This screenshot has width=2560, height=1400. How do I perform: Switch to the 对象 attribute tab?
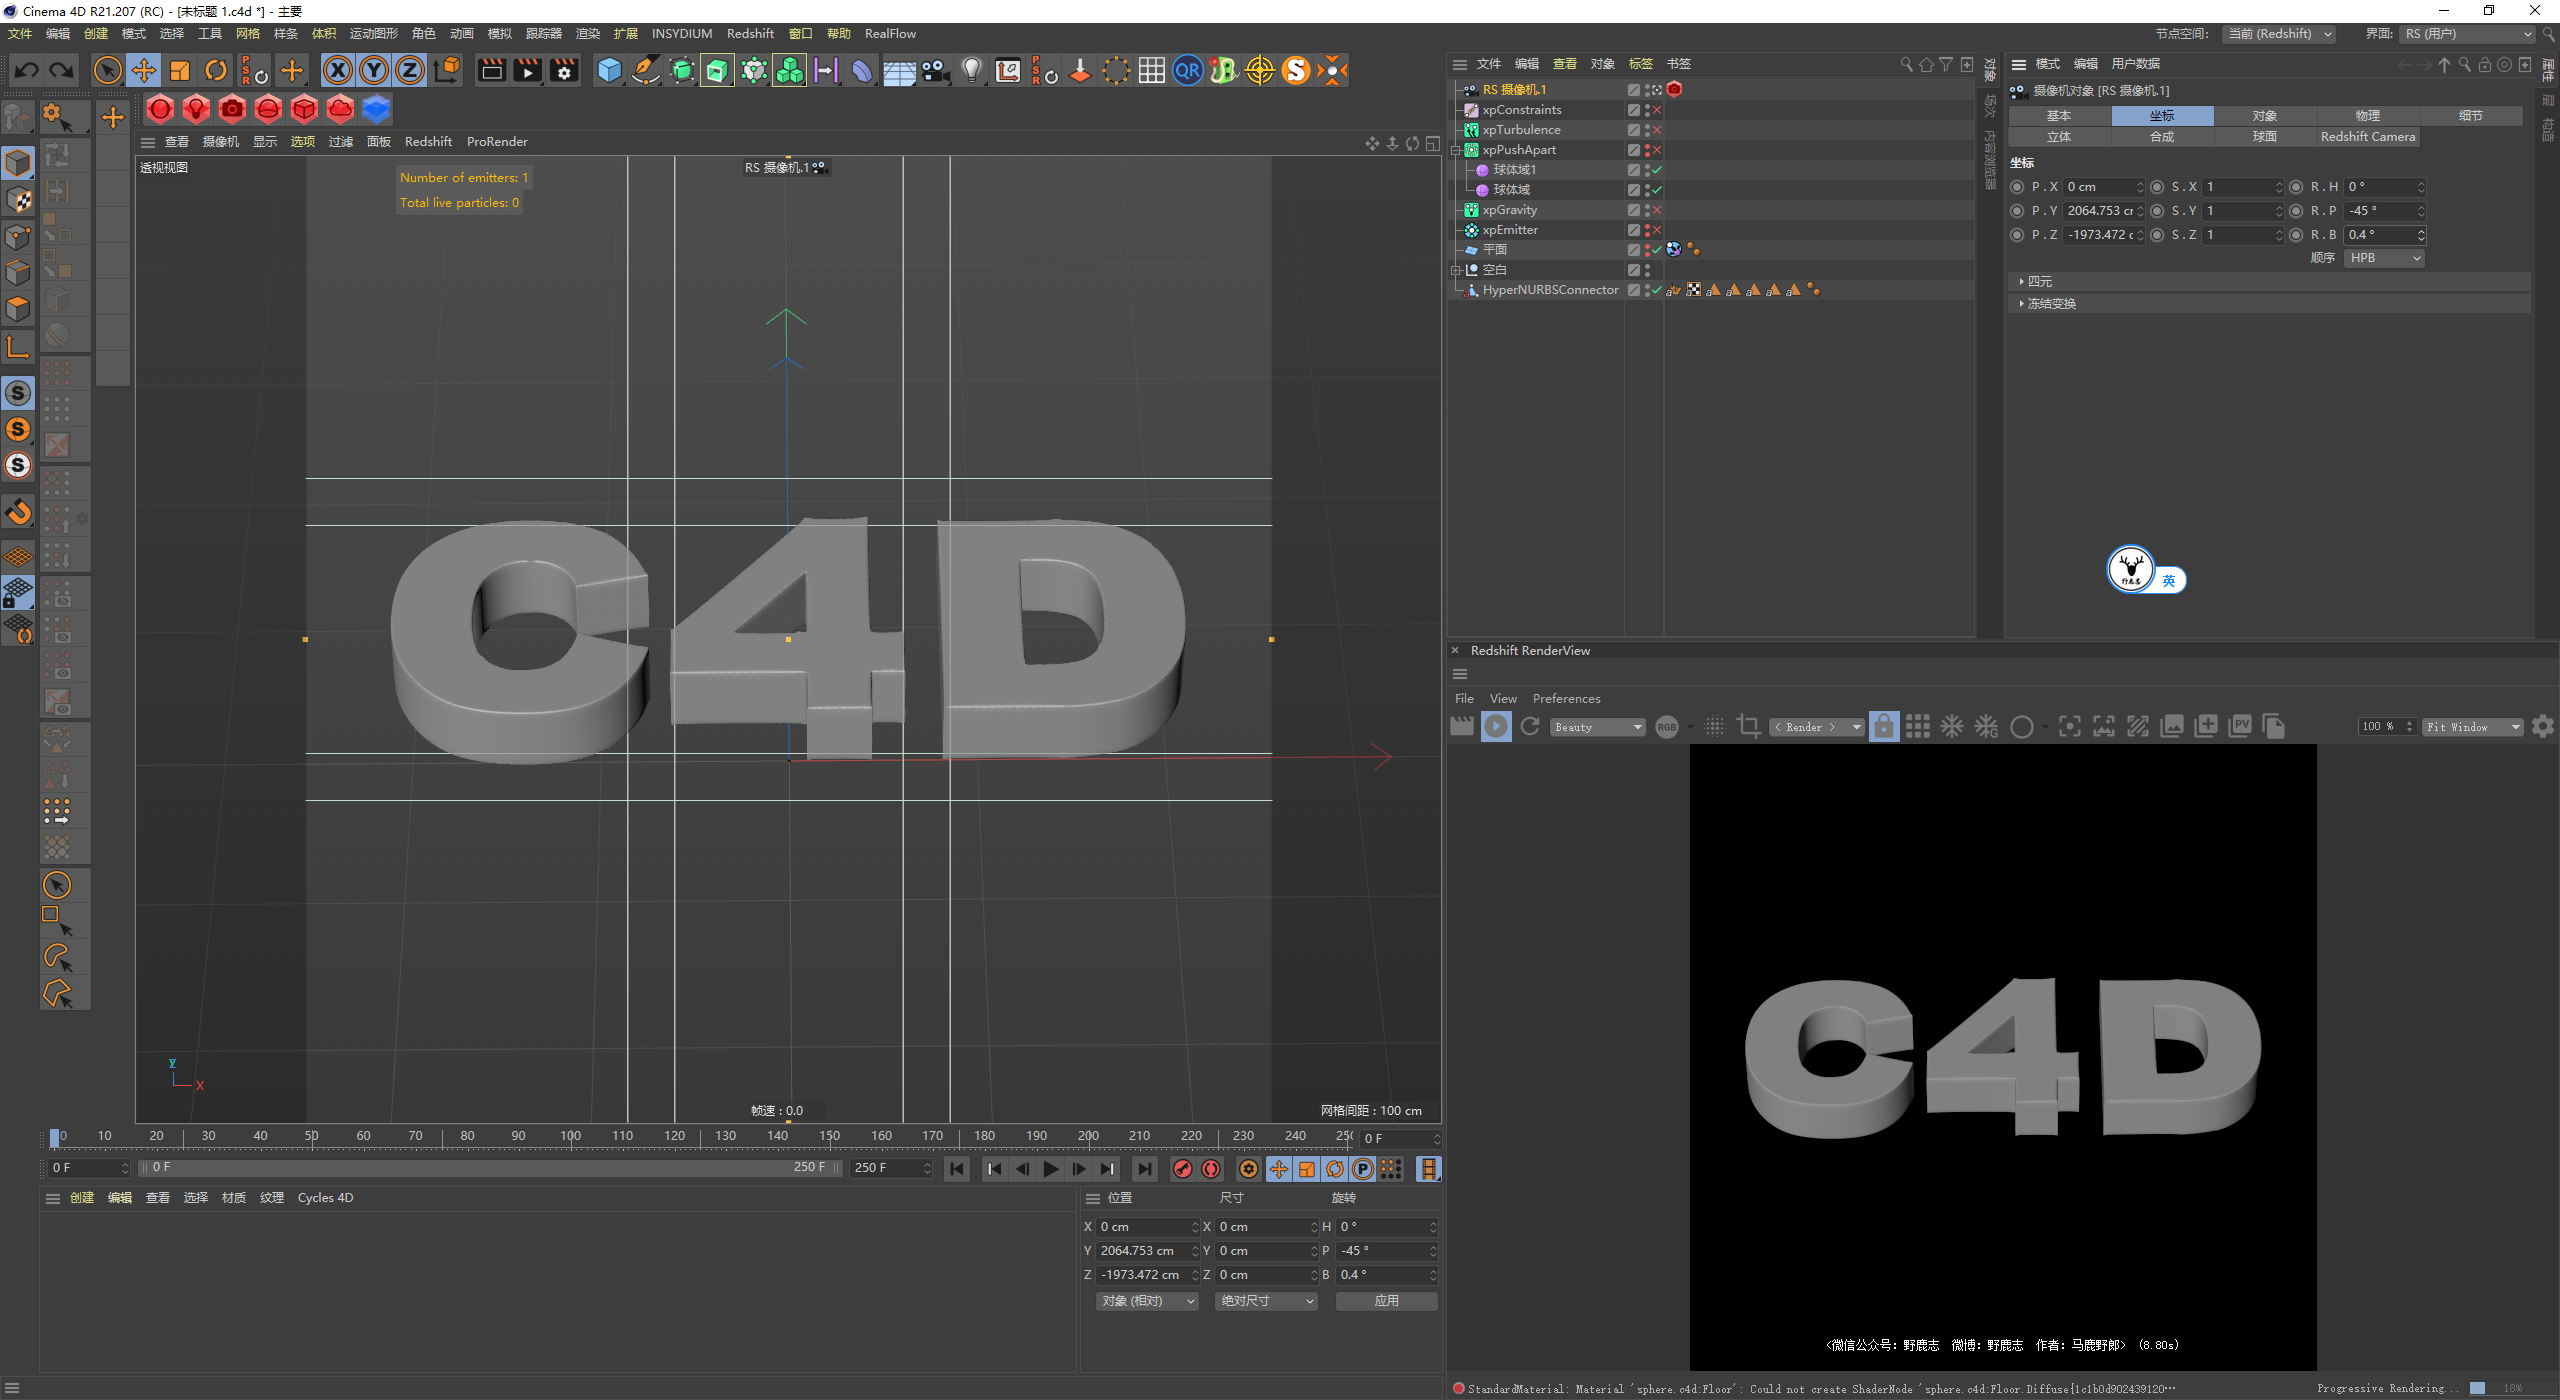(2264, 116)
